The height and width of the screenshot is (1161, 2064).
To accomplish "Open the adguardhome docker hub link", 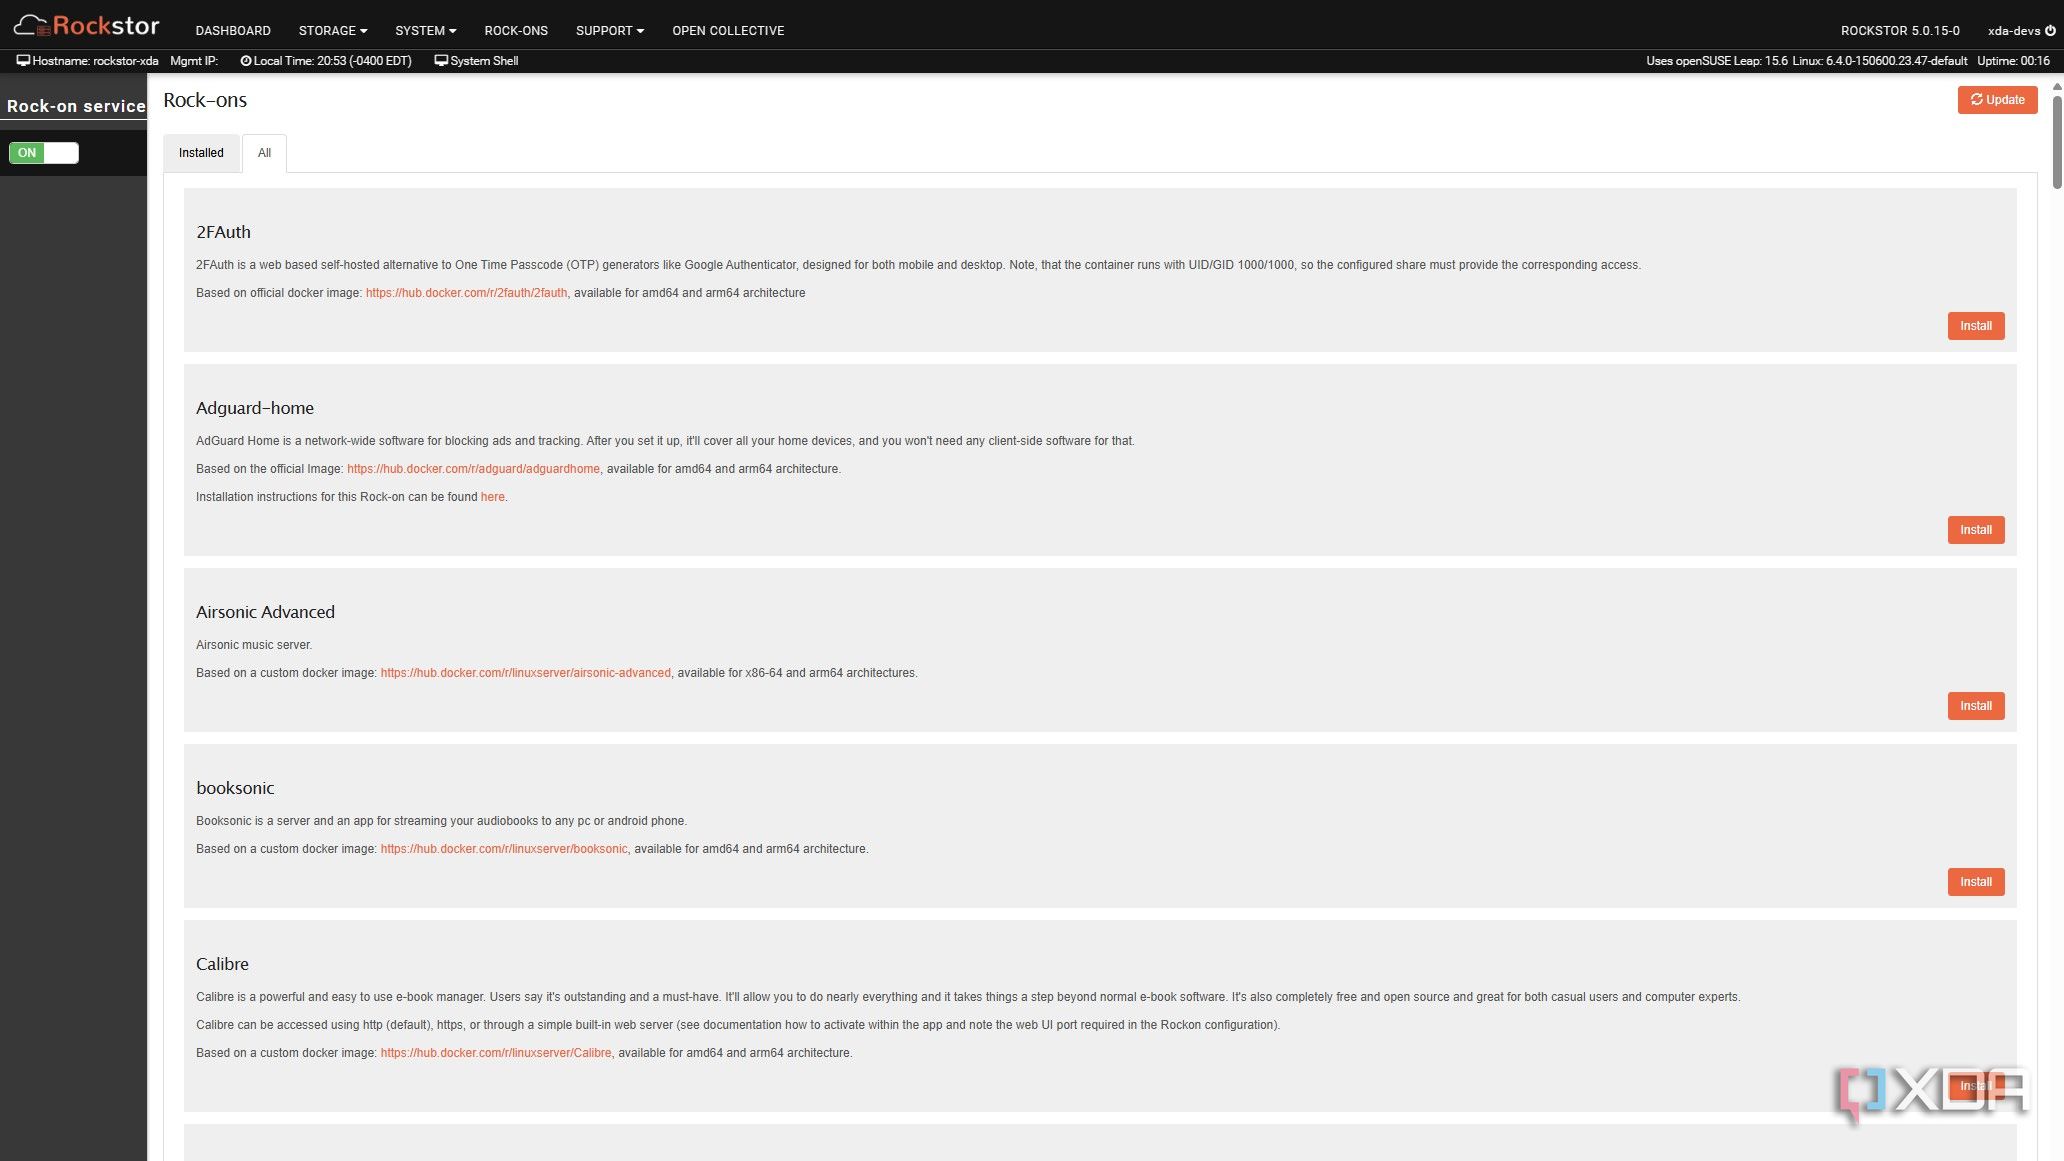I will [x=473, y=469].
